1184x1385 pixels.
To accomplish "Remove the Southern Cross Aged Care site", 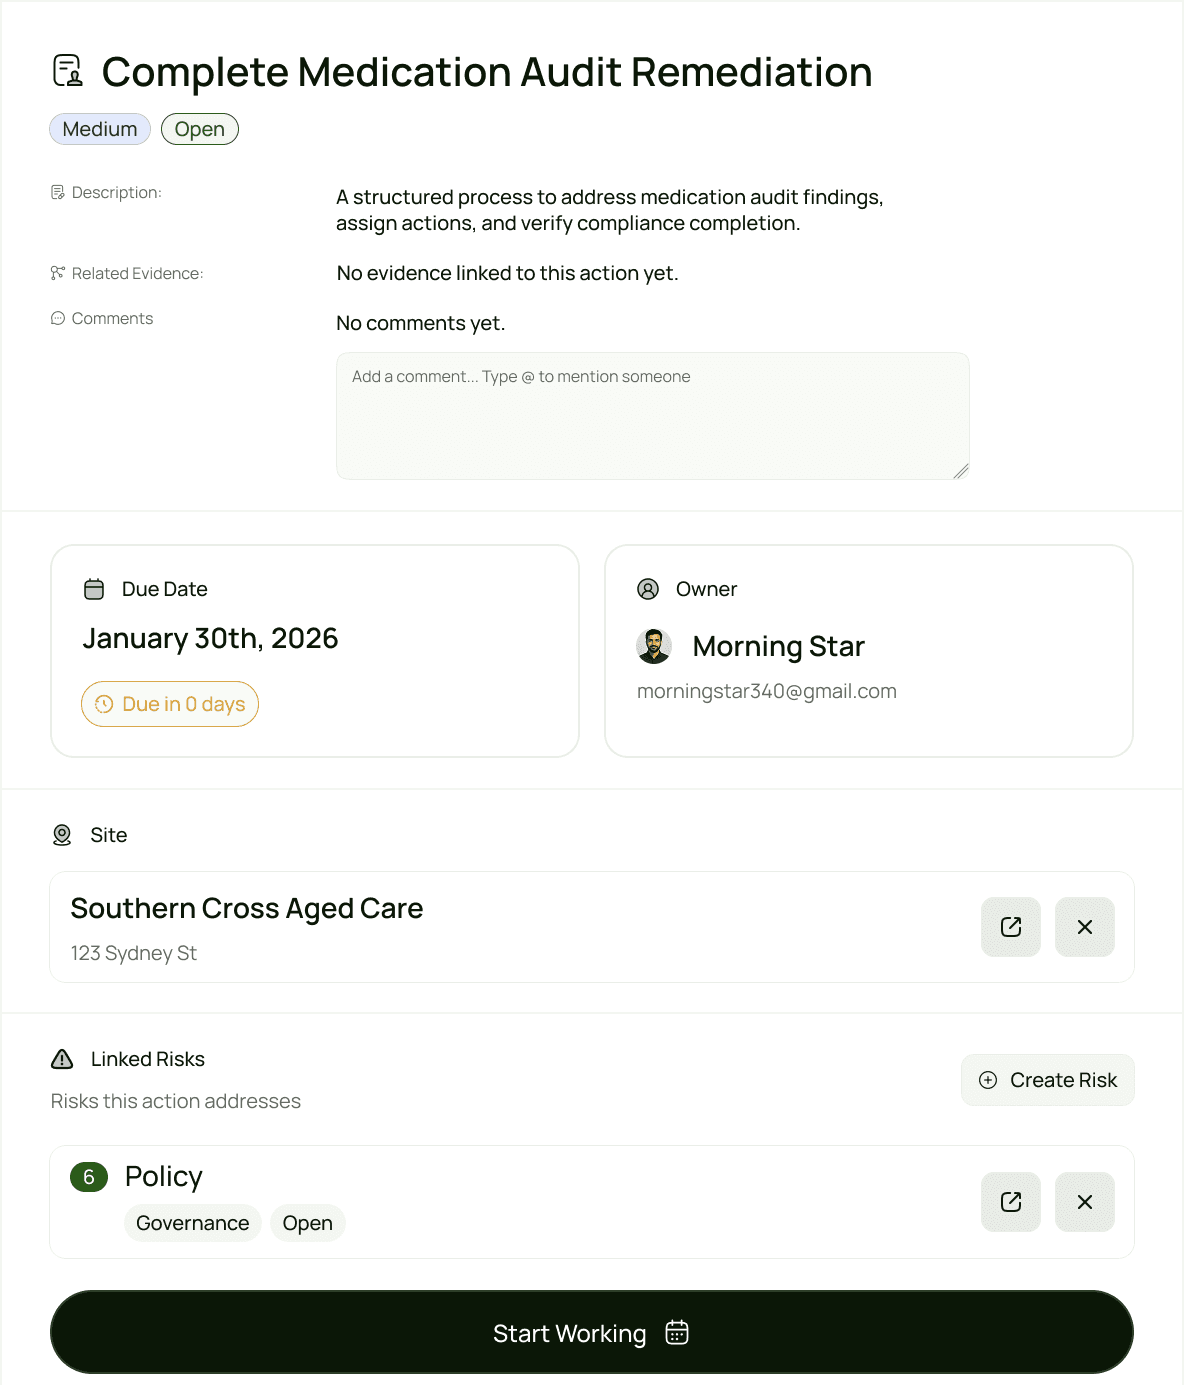I will [x=1084, y=927].
